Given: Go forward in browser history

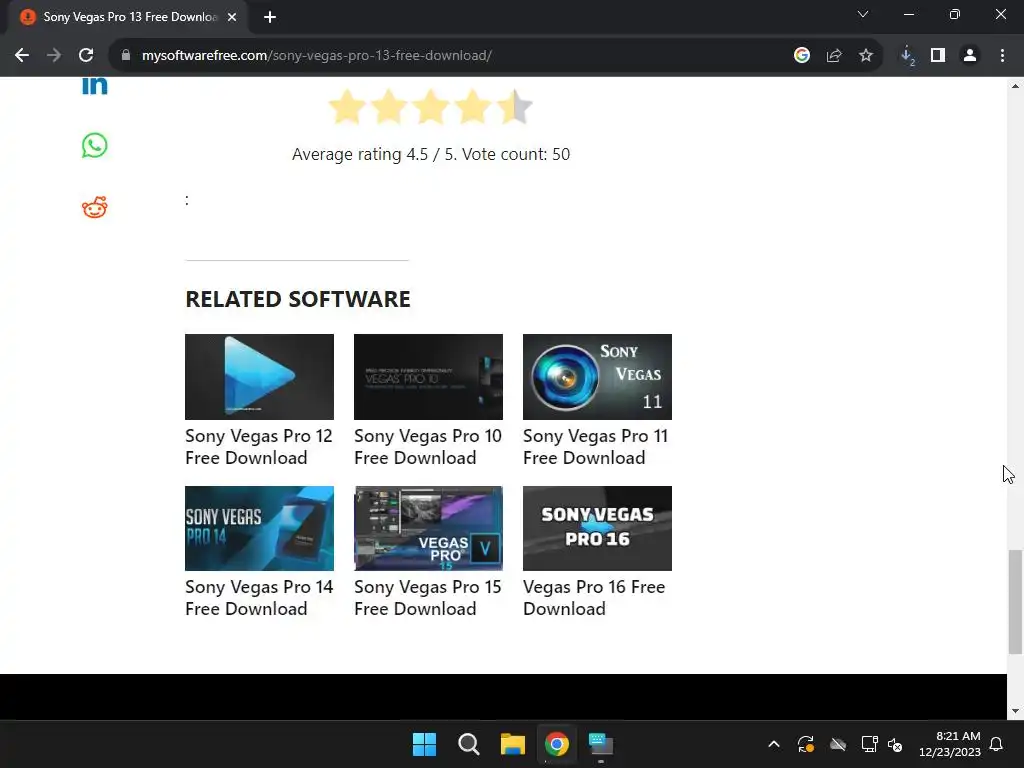Looking at the screenshot, I should 54,56.
